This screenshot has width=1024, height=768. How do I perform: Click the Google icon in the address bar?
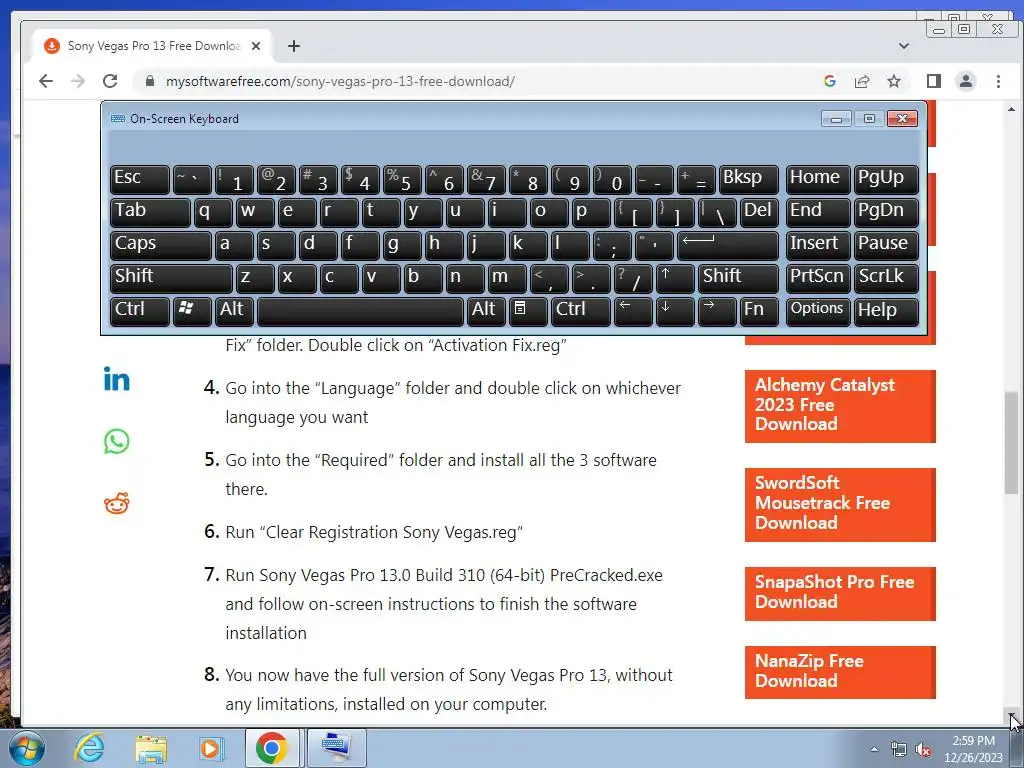(x=830, y=81)
